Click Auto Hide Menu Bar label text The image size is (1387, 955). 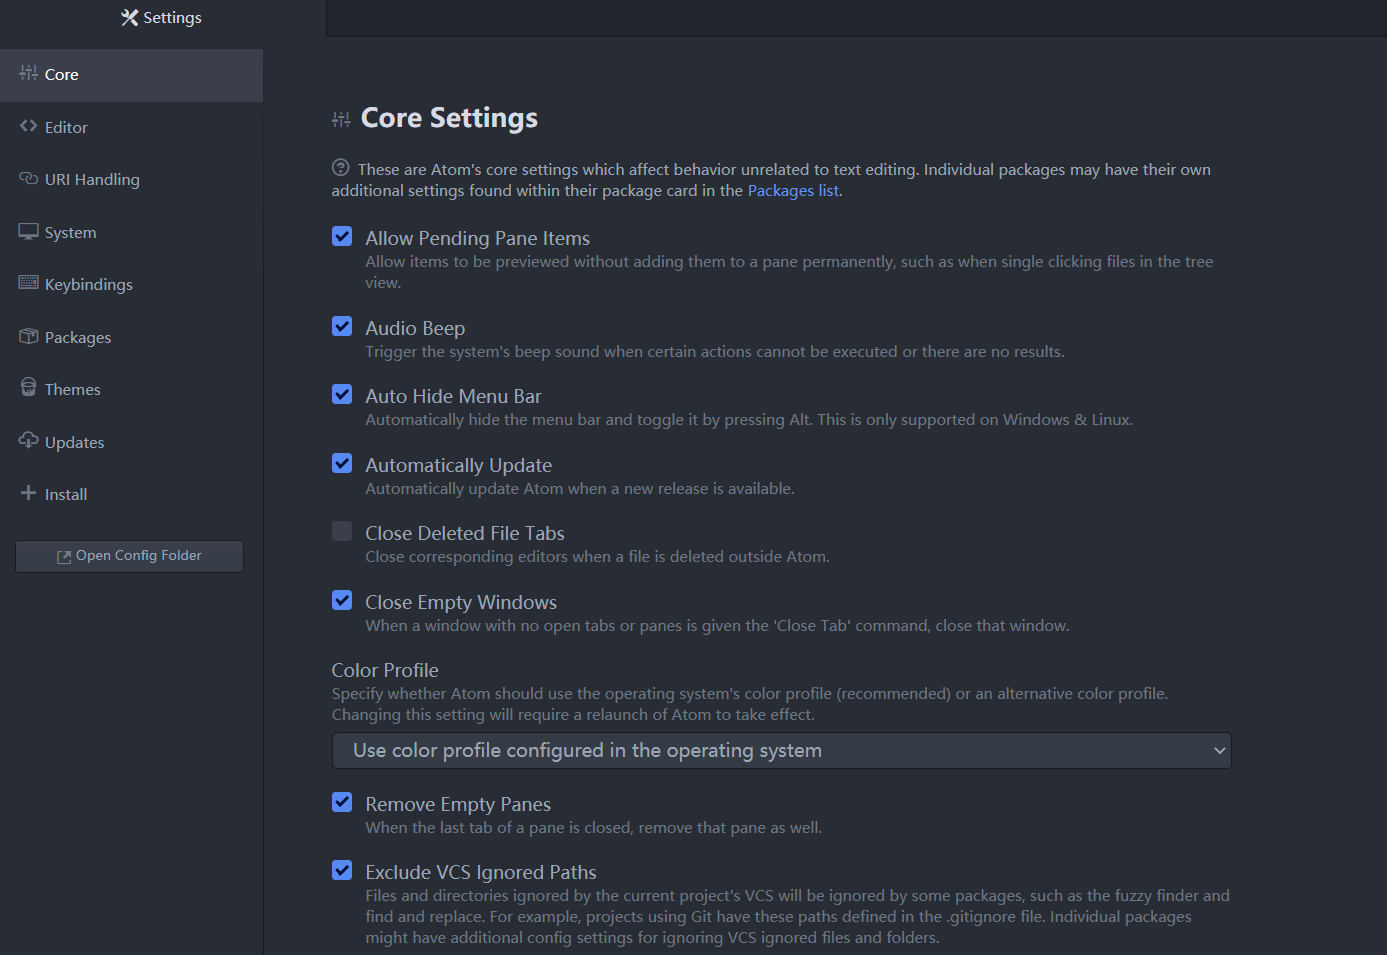[453, 396]
